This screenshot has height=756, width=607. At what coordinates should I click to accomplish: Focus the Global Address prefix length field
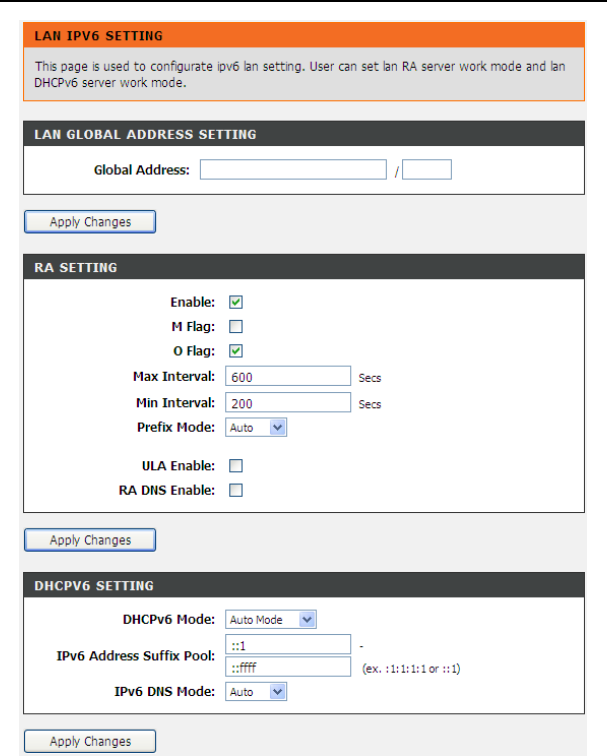427,170
